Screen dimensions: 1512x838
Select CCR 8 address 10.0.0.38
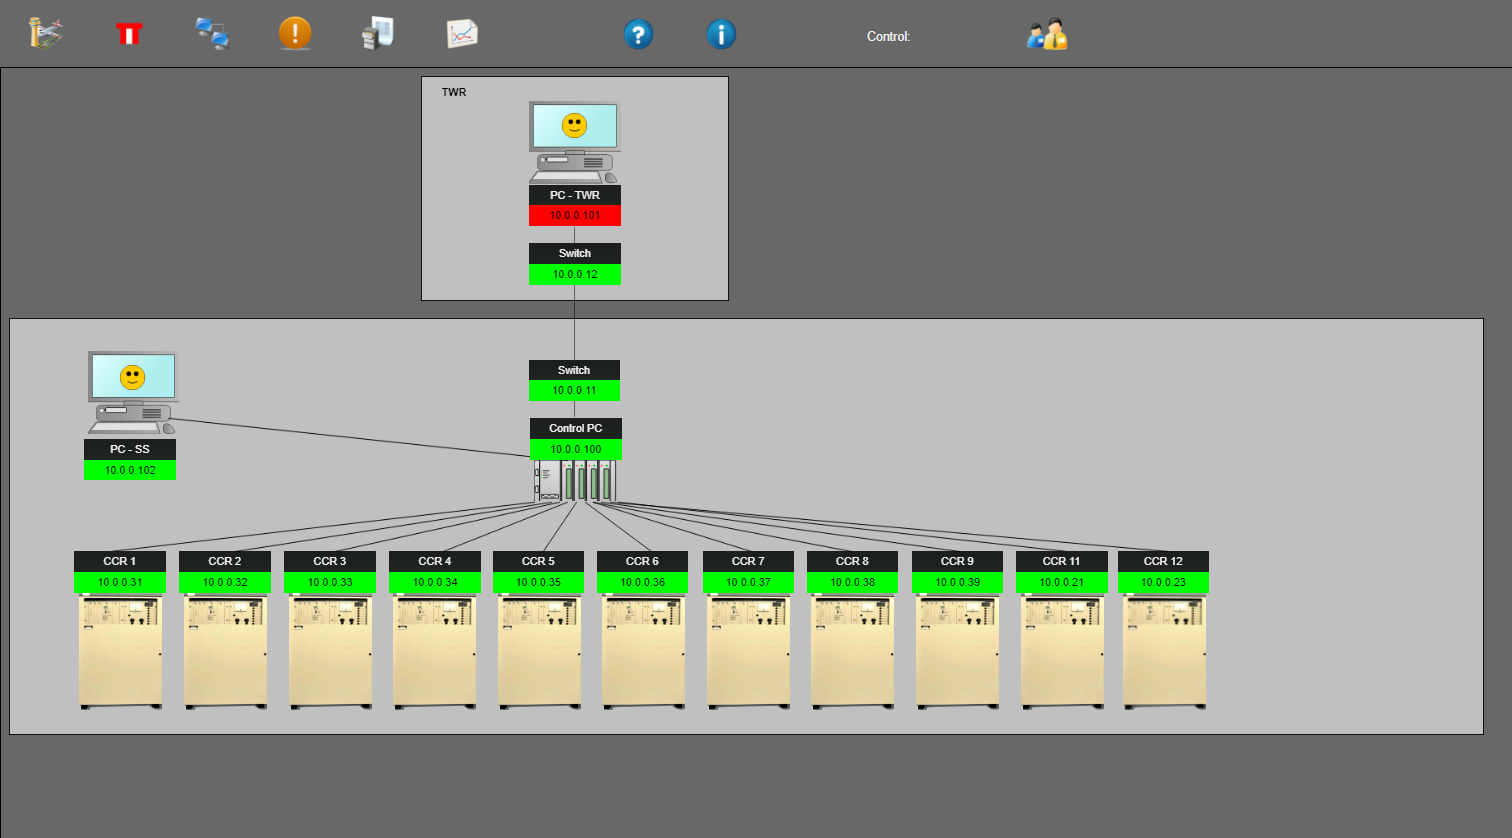click(852, 582)
